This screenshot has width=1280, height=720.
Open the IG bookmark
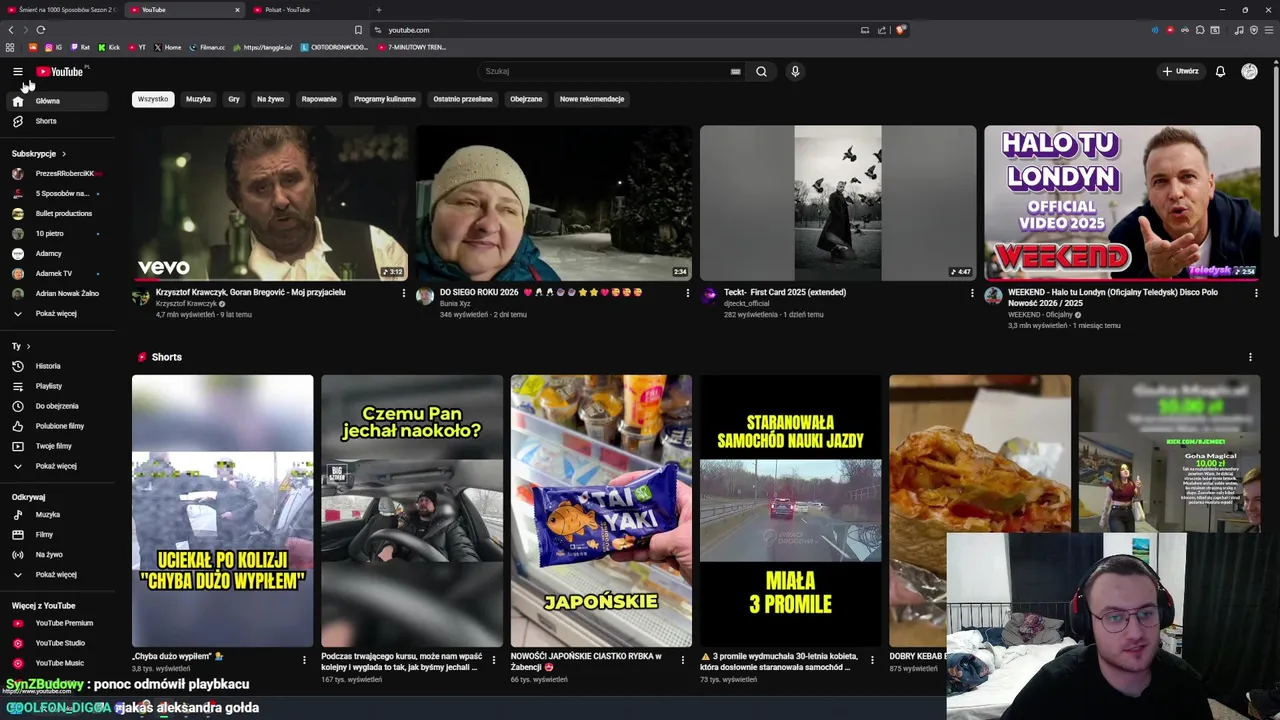(53, 47)
